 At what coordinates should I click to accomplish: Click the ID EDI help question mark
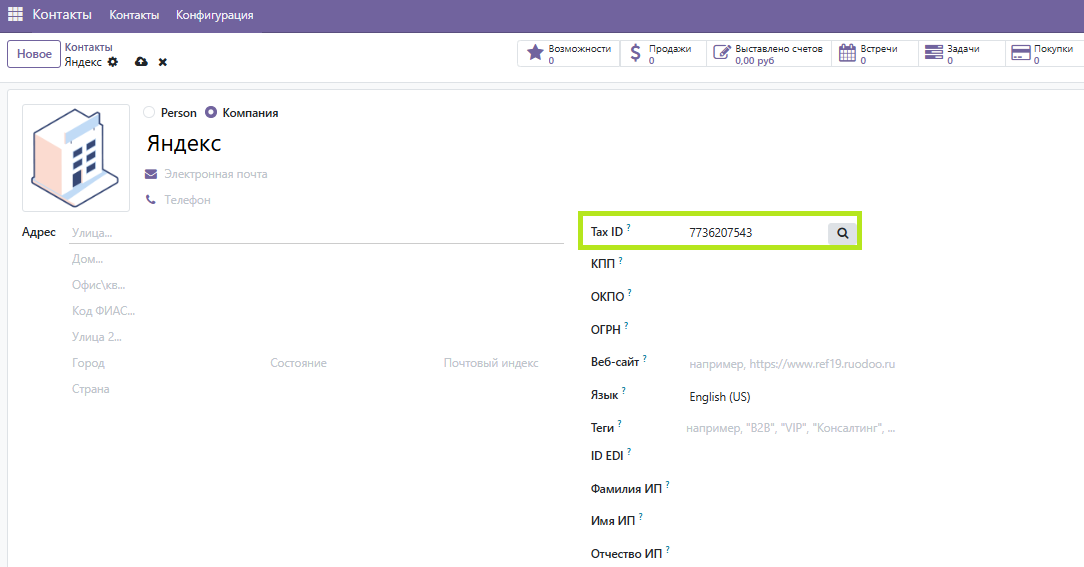click(x=628, y=452)
